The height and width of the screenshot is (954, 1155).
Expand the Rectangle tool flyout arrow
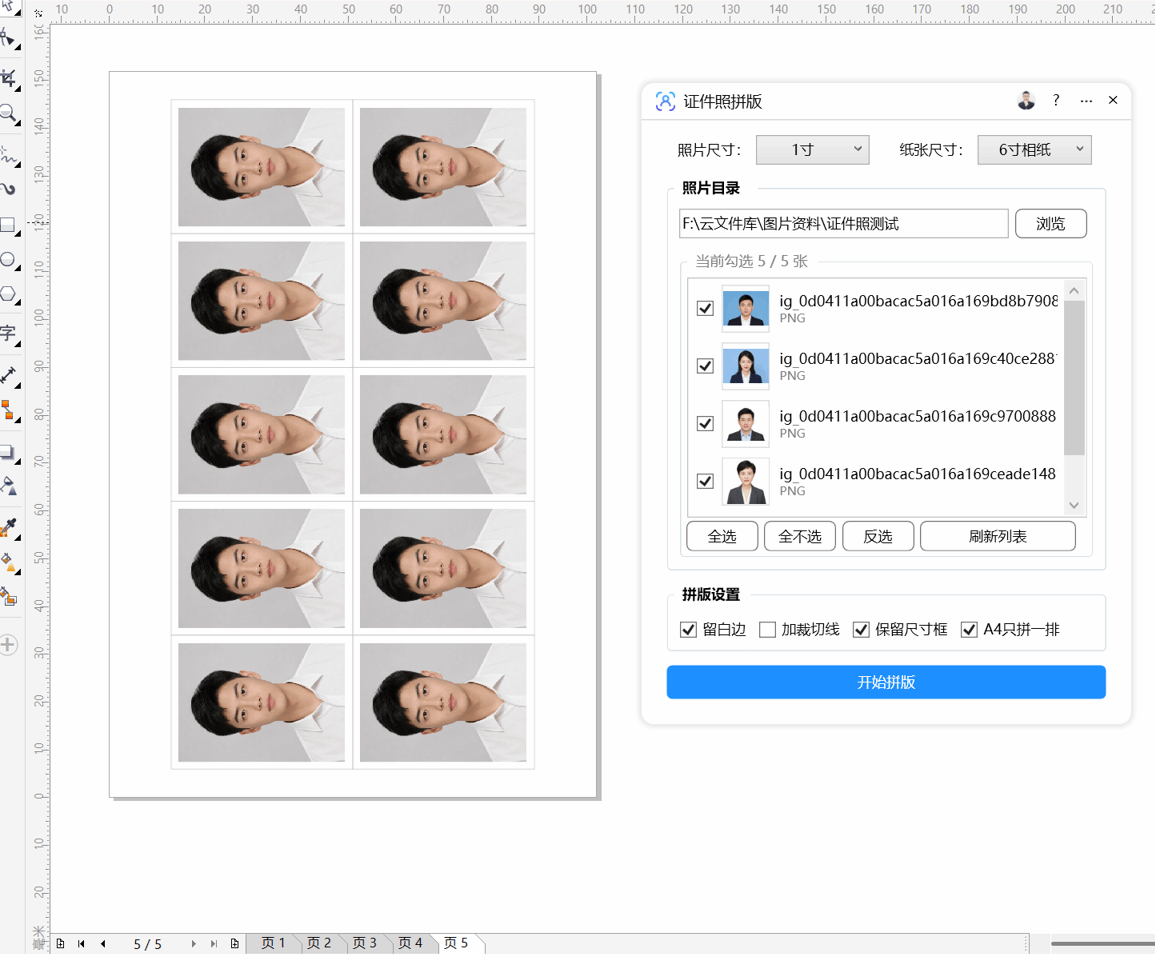point(18,236)
